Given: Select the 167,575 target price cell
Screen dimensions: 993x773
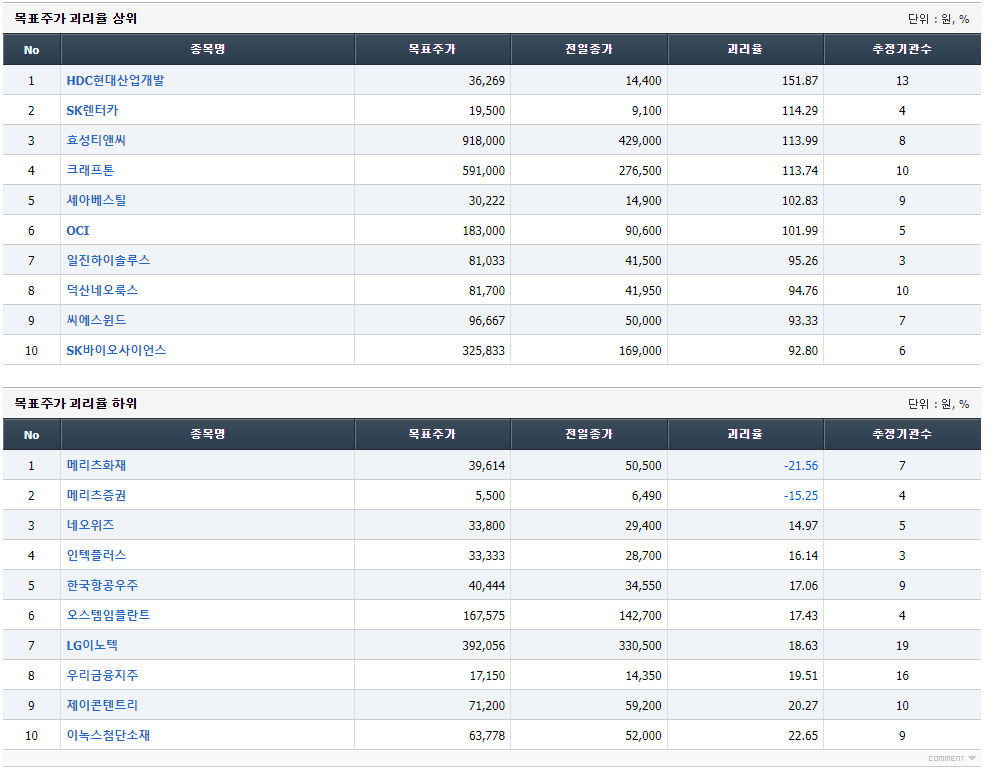Looking at the screenshot, I should (483, 616).
